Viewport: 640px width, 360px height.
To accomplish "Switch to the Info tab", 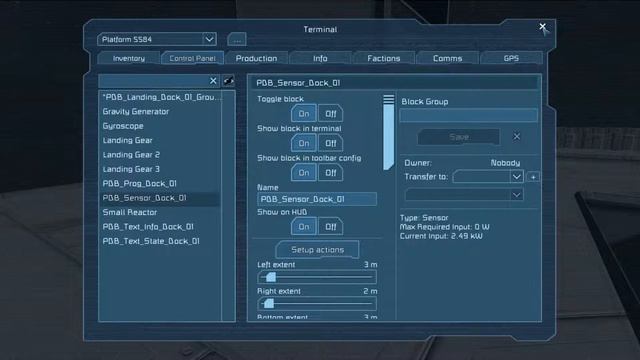I will pos(320,58).
